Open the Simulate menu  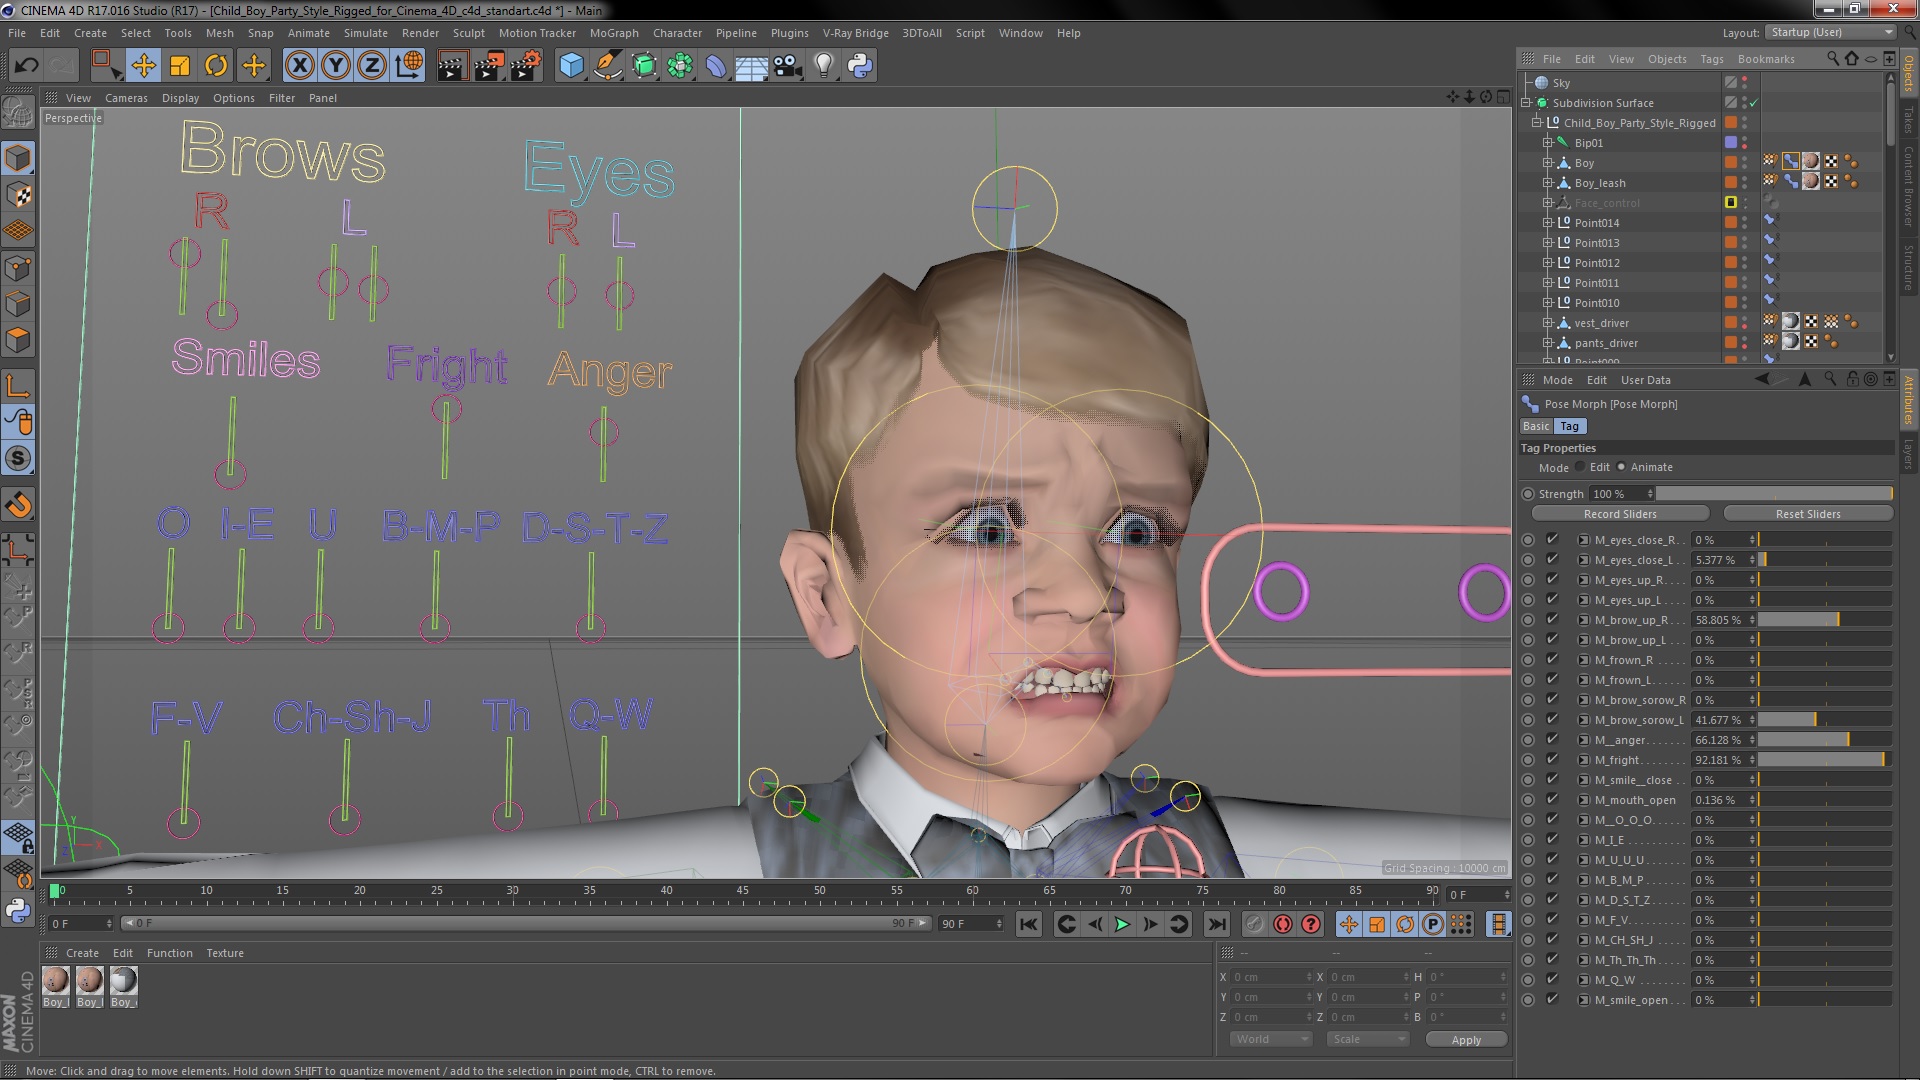click(365, 33)
